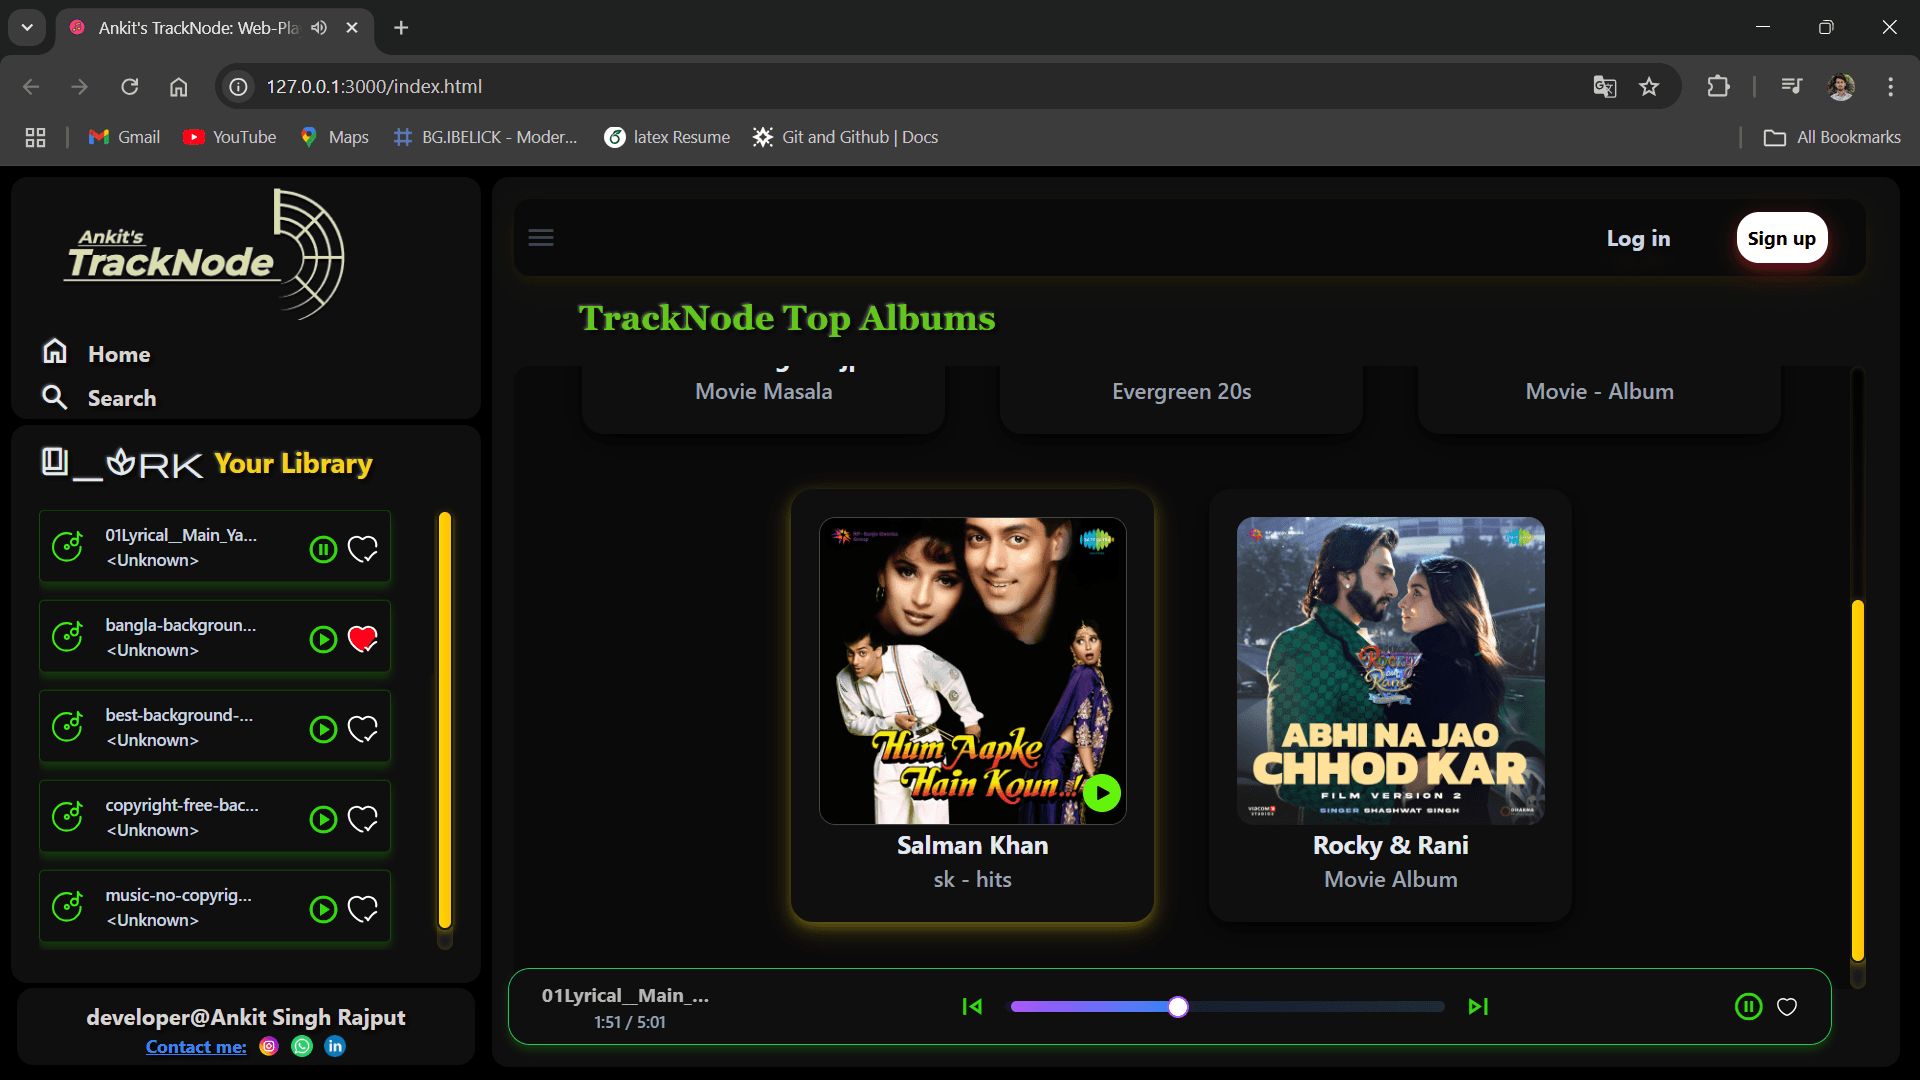Like current song in player bar

point(1787,1007)
